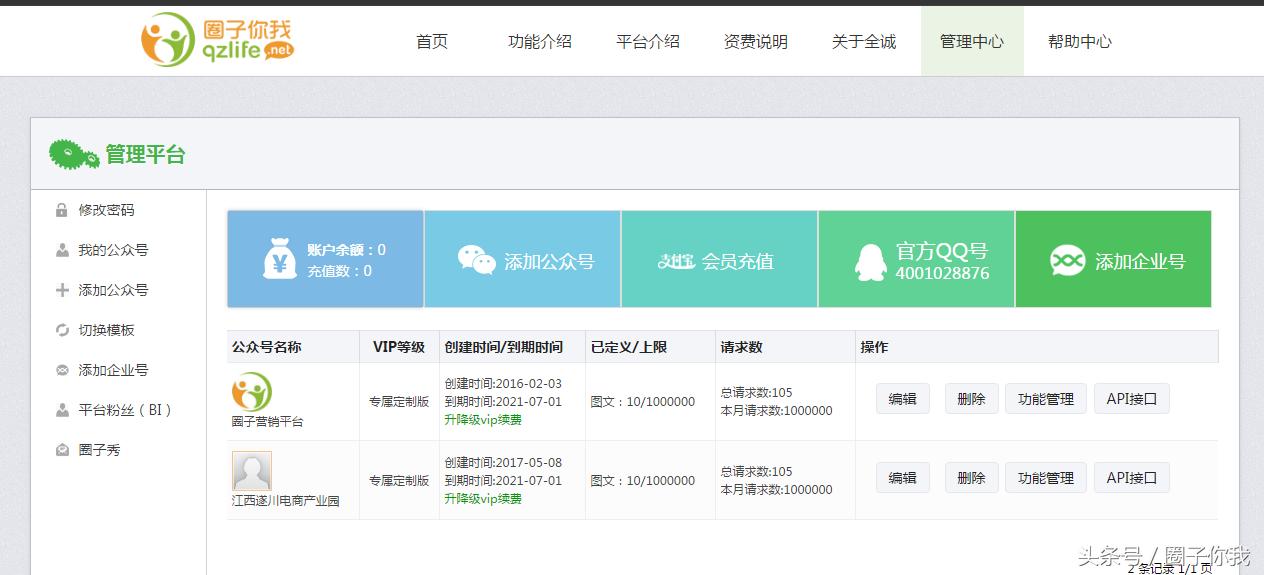Click 删除 for 圈子营销平台

[972, 399]
